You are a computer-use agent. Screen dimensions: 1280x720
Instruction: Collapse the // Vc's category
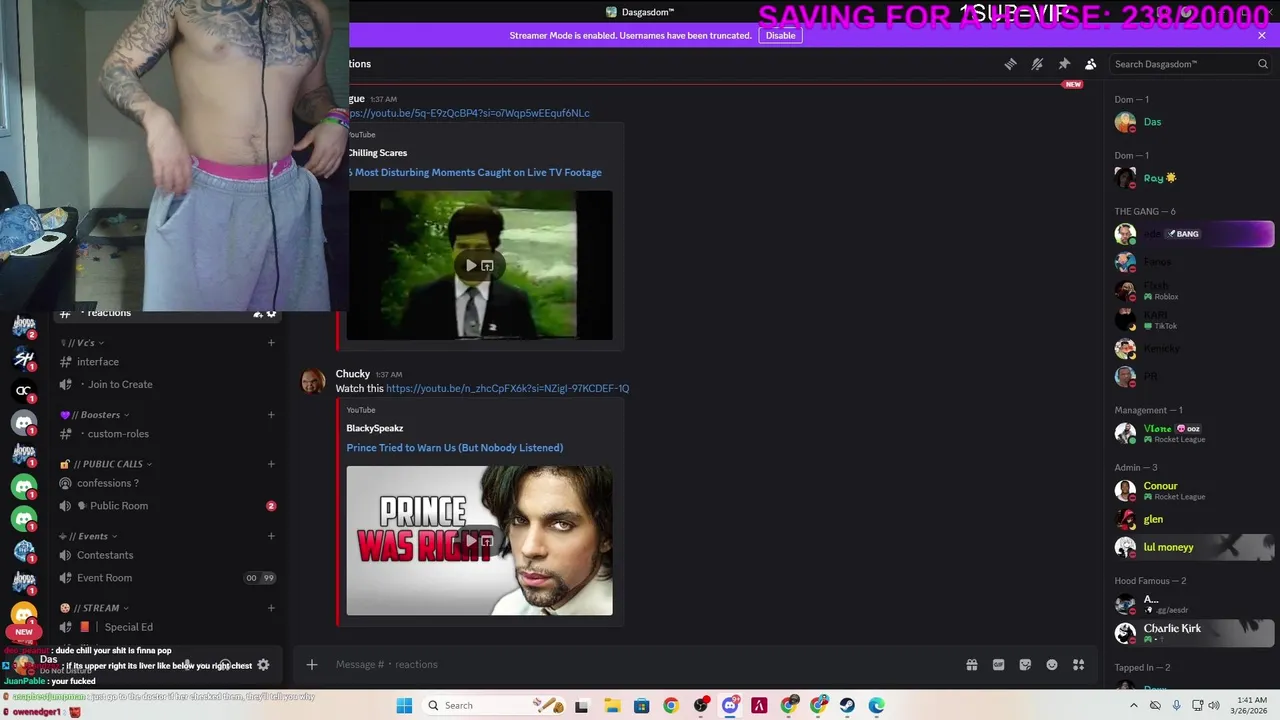[81, 343]
